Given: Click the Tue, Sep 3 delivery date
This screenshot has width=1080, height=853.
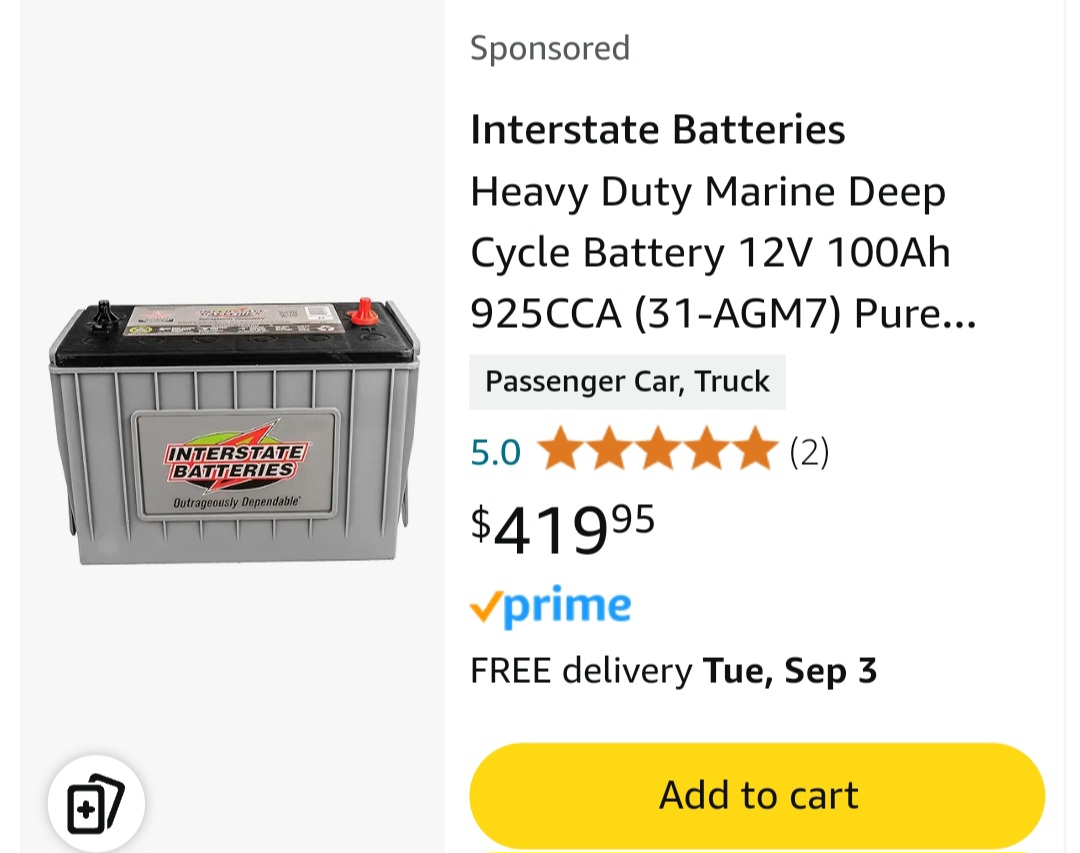Looking at the screenshot, I should [790, 671].
